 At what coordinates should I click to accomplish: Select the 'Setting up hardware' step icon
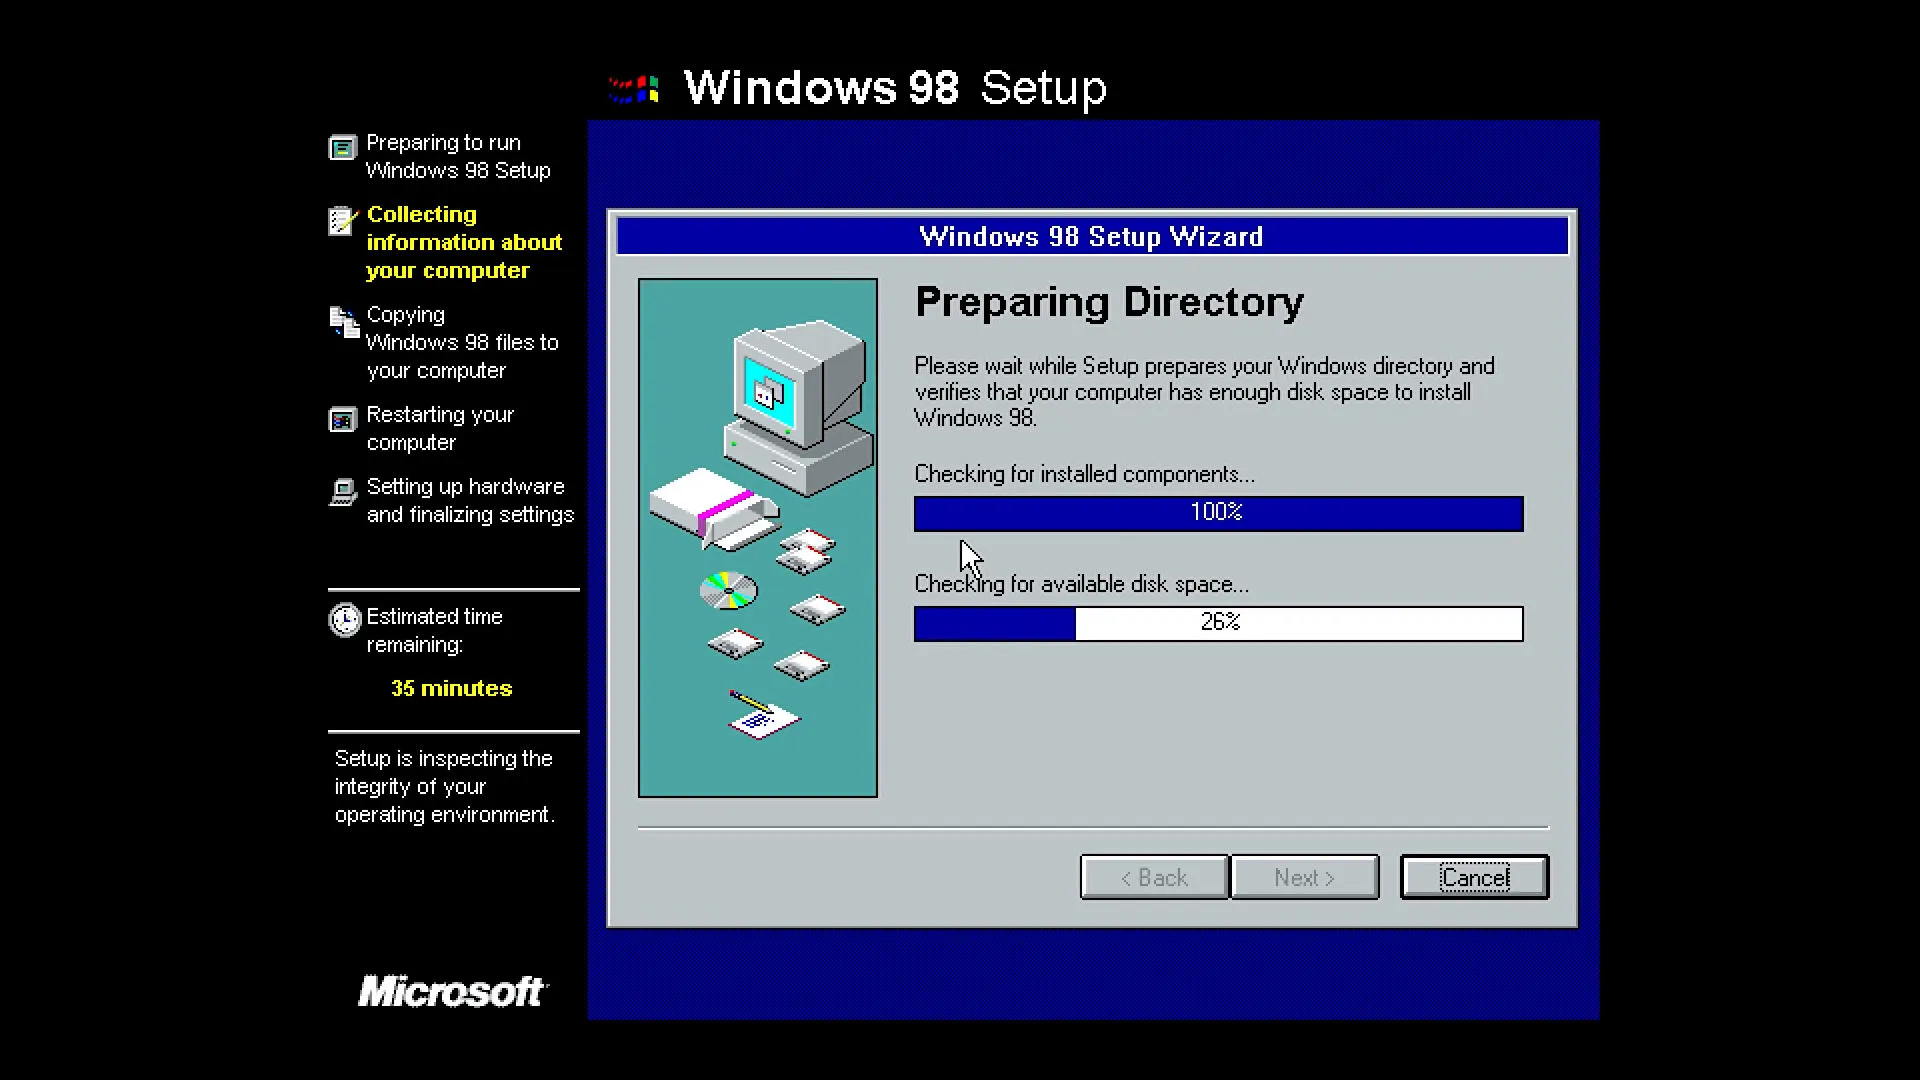[342, 492]
